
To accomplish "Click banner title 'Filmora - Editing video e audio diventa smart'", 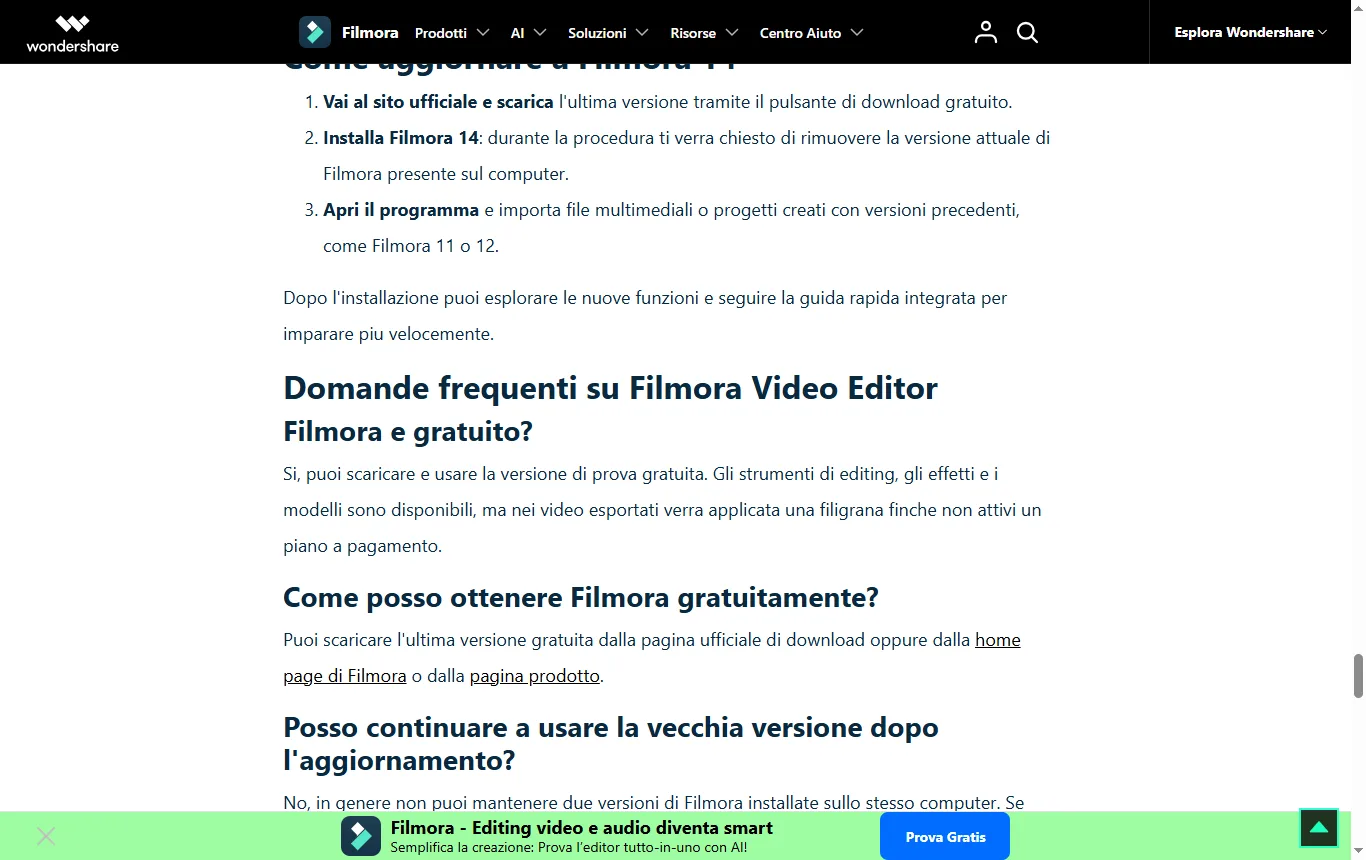I will click(582, 828).
